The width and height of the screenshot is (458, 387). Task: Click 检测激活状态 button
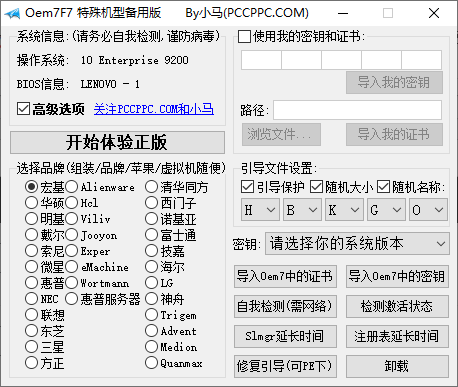point(397,306)
